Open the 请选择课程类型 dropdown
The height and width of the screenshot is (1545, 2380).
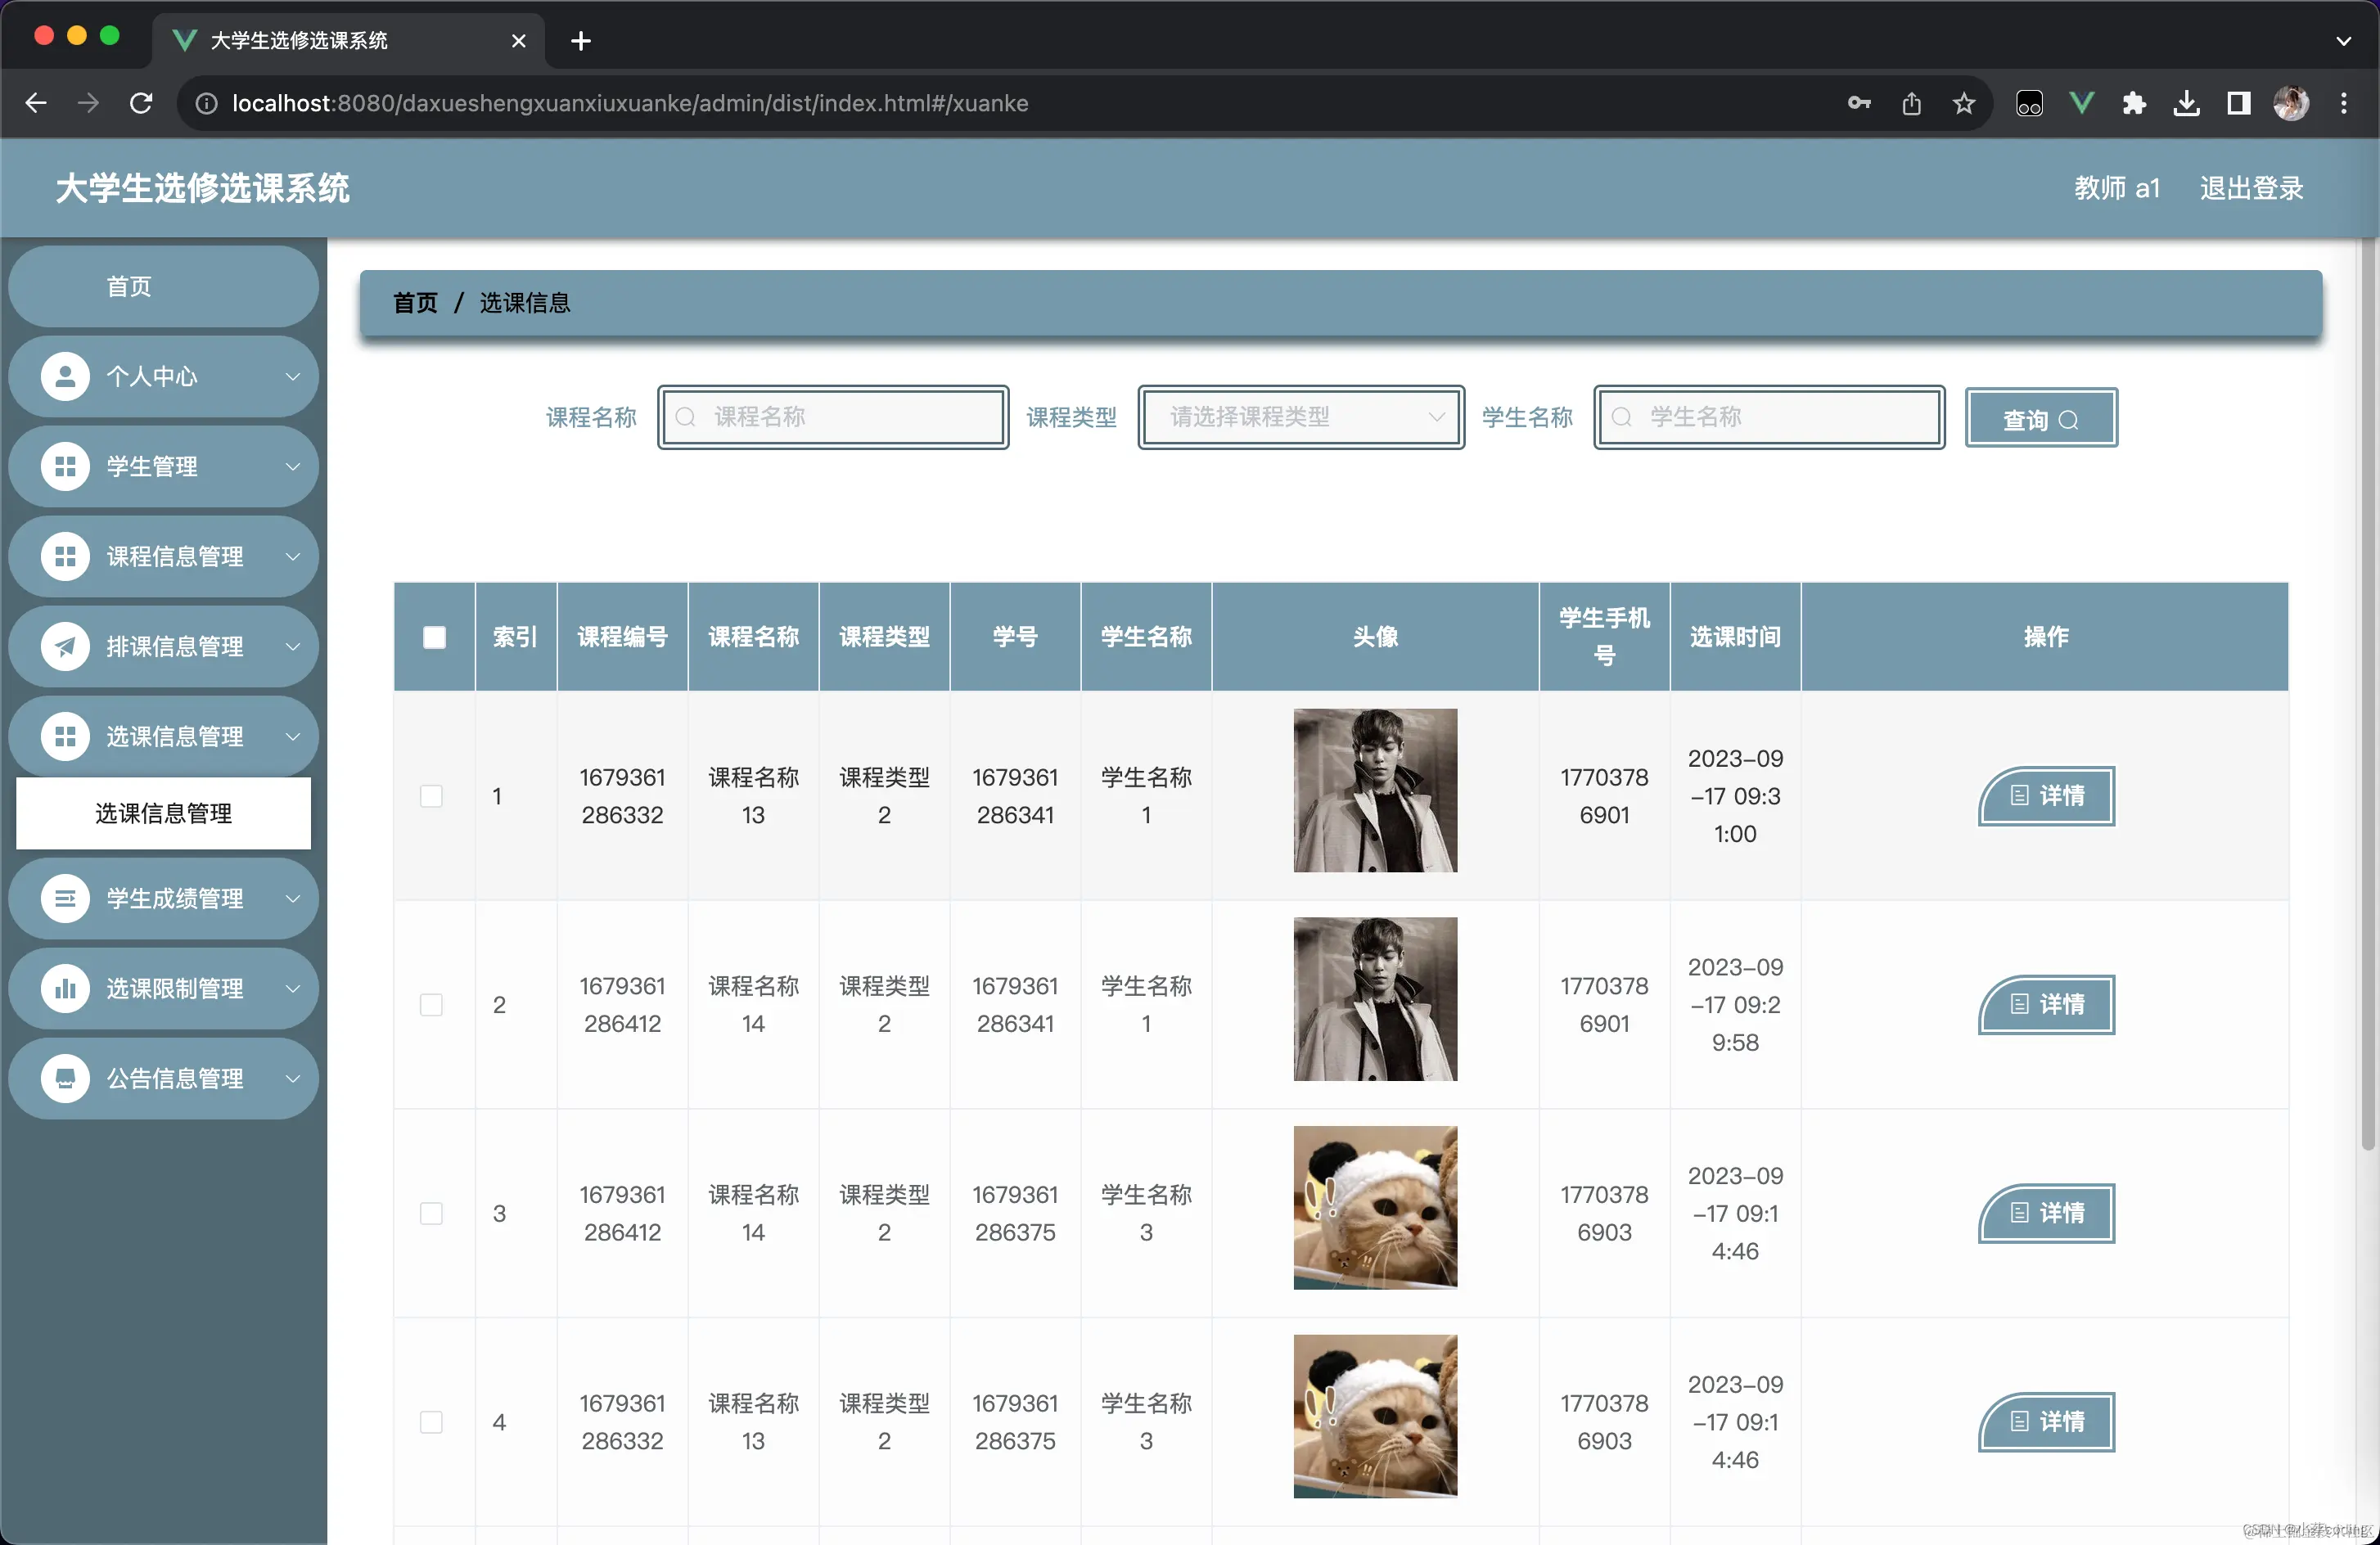coord(1300,417)
